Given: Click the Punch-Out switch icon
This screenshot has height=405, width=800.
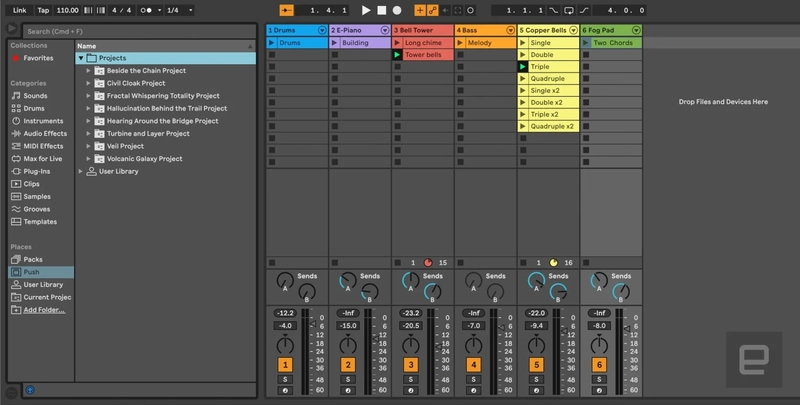Looking at the screenshot, I should click(584, 10).
